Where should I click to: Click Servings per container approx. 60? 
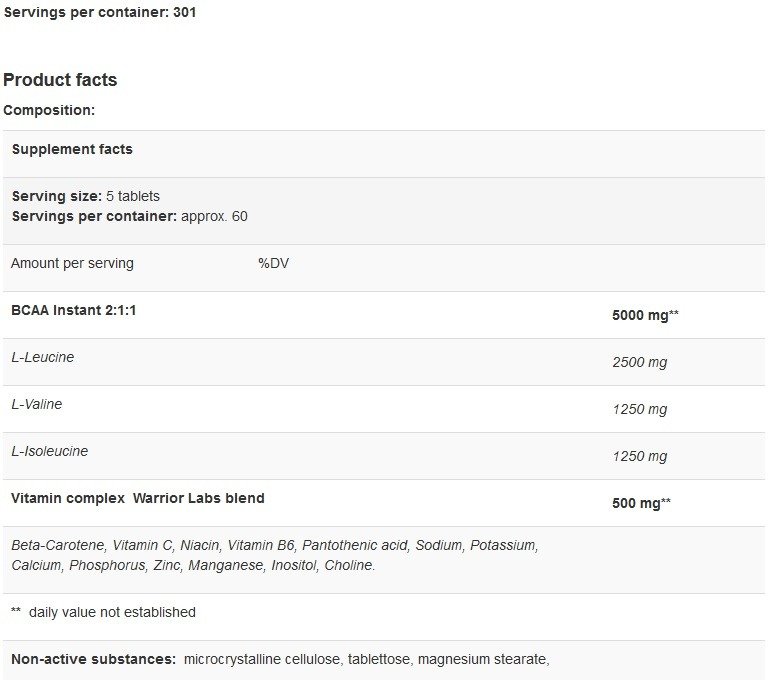coord(130,216)
